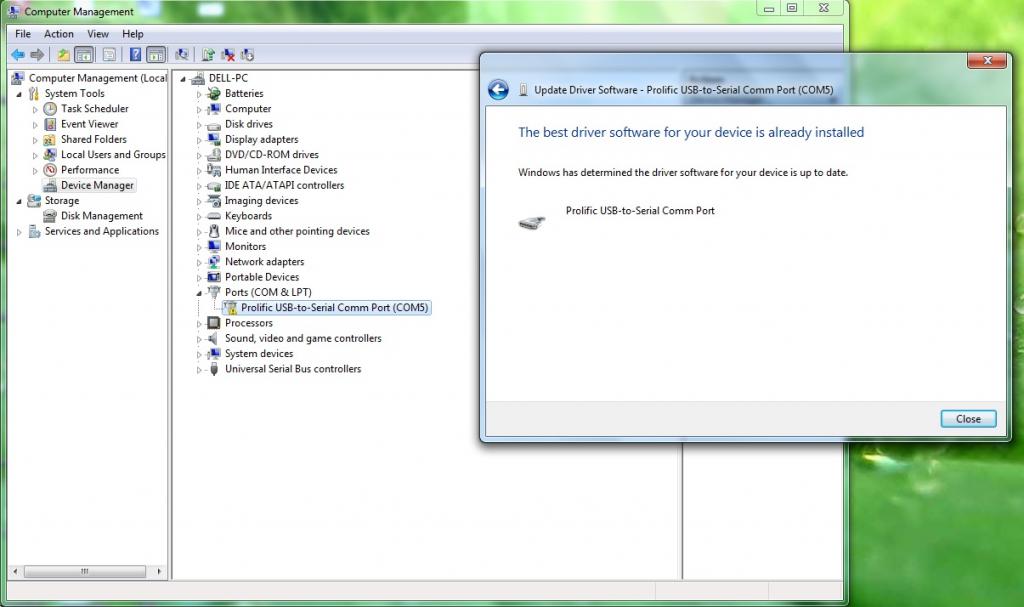This screenshot has height=607, width=1024.
Task: Select Mice and other pointing devices
Action: [x=297, y=231]
